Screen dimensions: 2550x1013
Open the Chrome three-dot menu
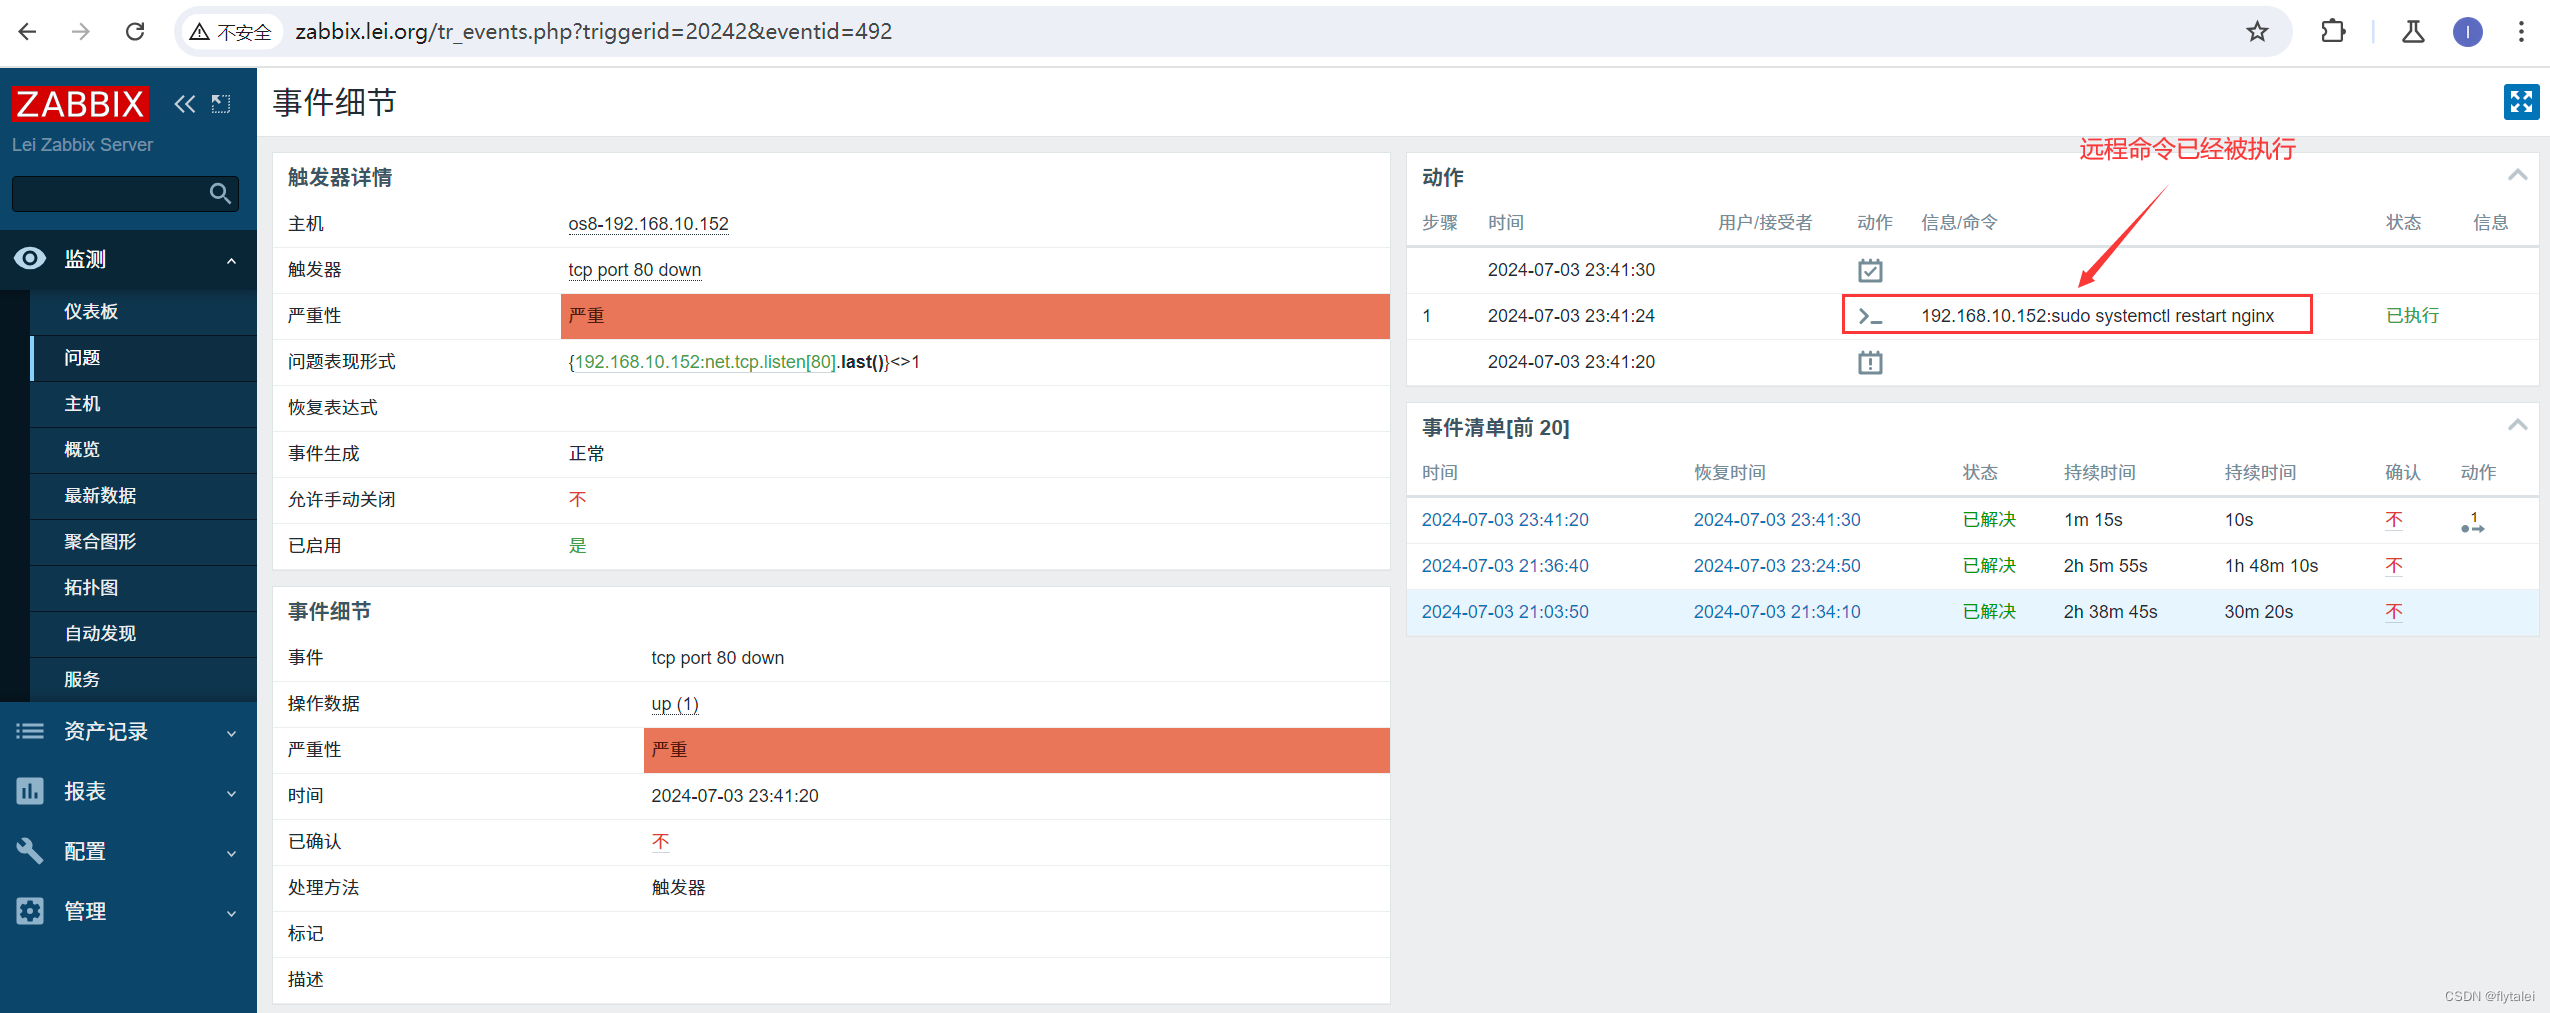pos(2521,32)
